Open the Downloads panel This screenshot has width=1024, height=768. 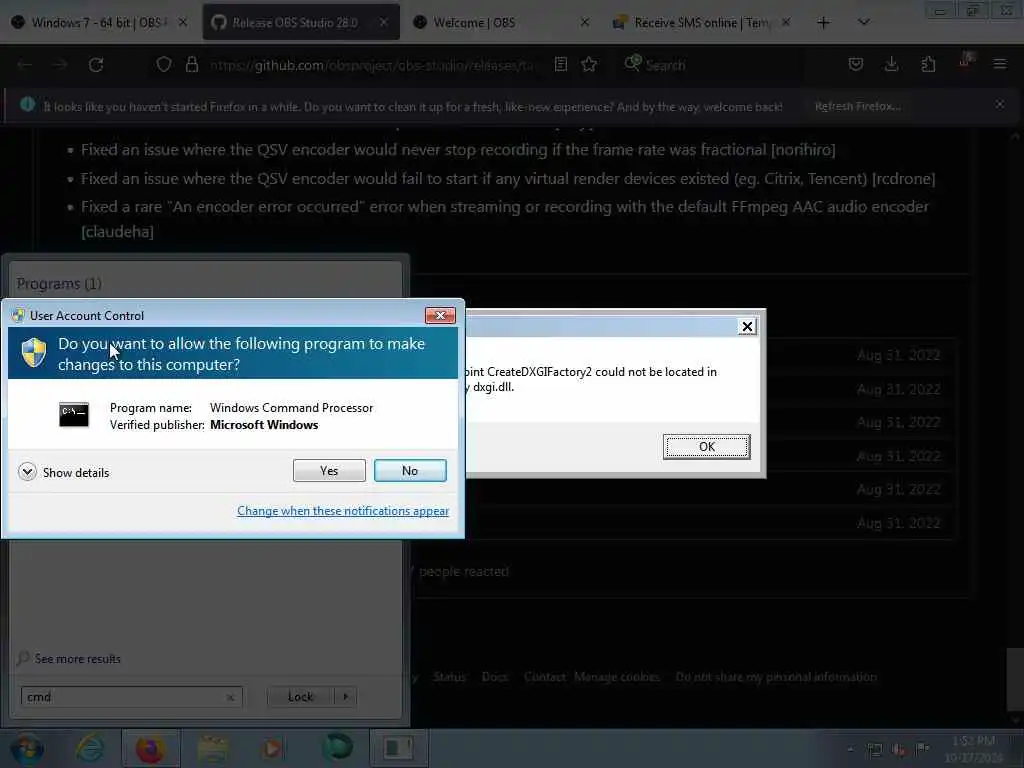tap(891, 65)
